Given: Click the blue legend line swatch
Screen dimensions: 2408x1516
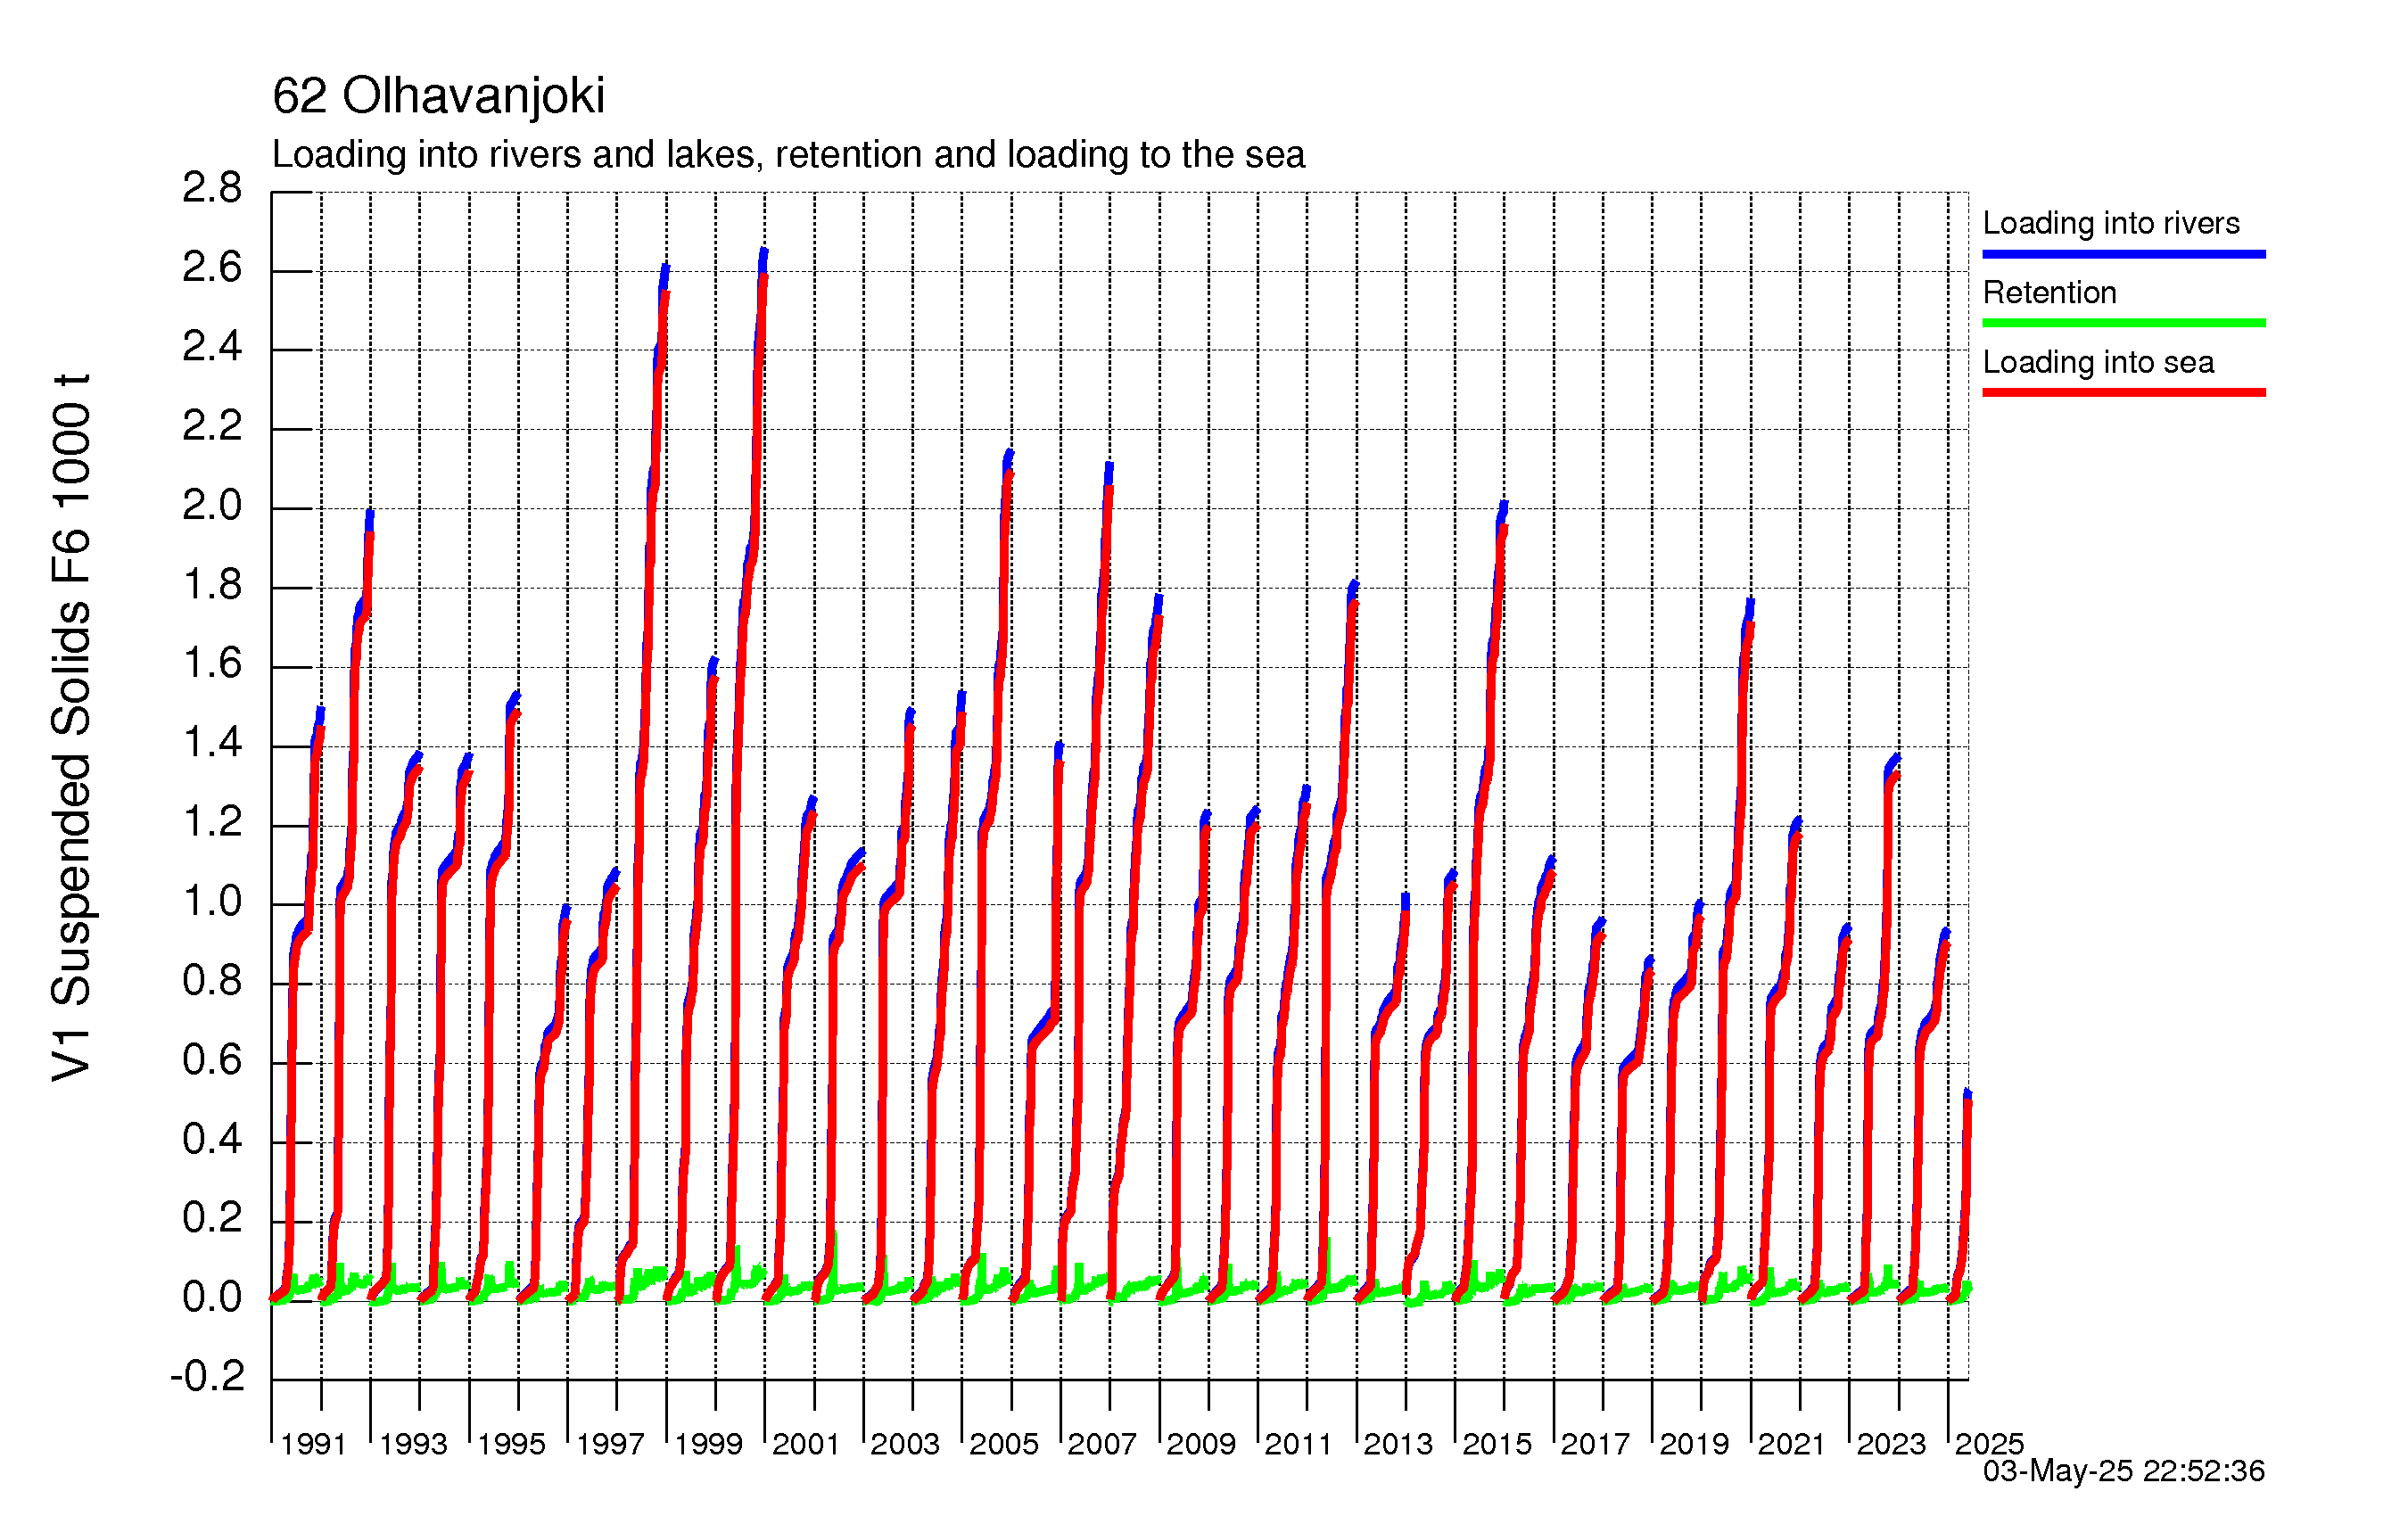Looking at the screenshot, I should pos(2124,254).
